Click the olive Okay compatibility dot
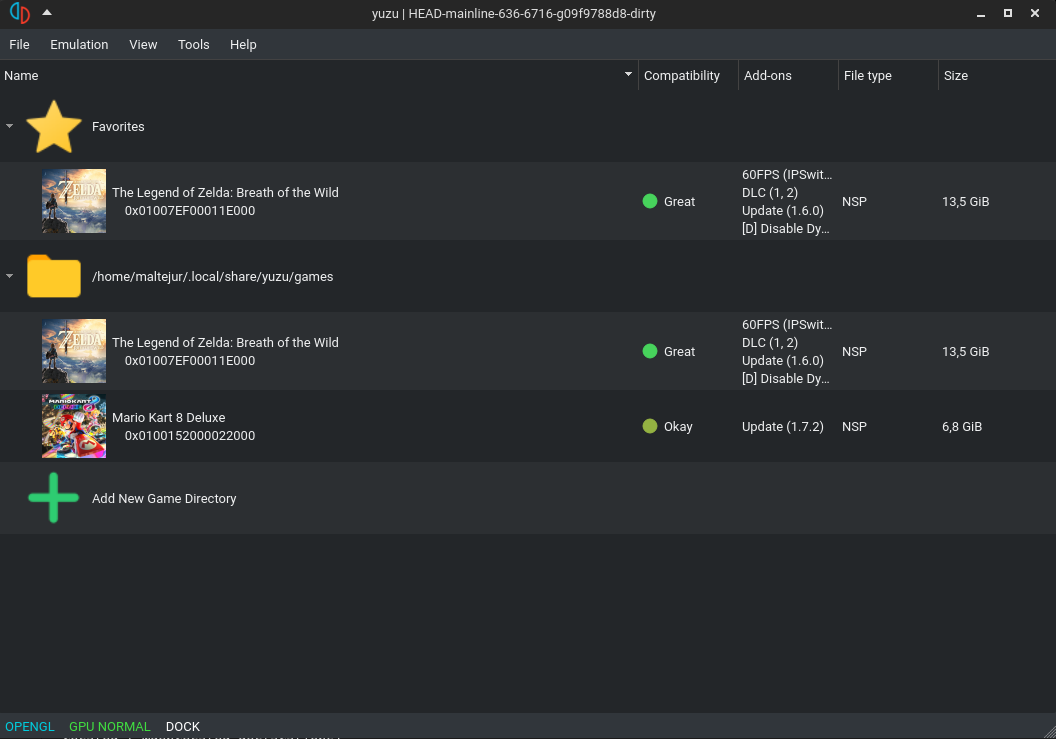 650,426
